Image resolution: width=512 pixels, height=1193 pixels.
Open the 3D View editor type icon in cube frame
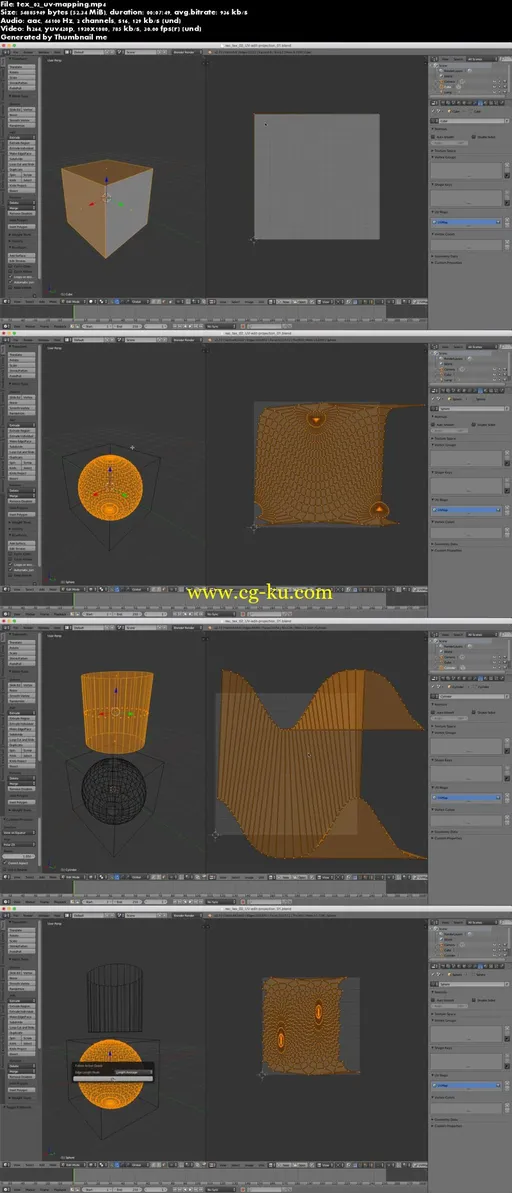pos(5,301)
